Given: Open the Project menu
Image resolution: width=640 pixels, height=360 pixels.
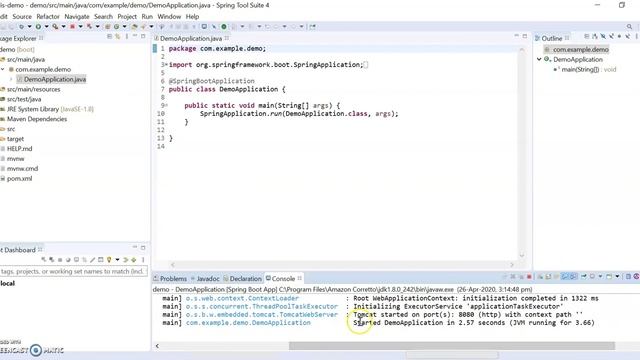Looking at the screenshot, I should 127,16.
